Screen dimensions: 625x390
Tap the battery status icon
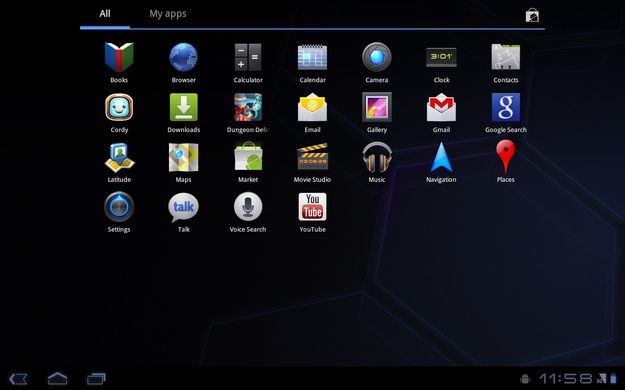(x=613, y=378)
